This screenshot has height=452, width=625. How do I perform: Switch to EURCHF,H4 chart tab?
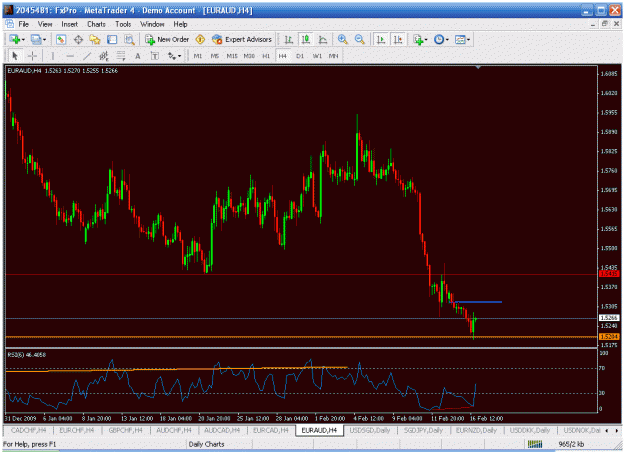(x=77, y=430)
